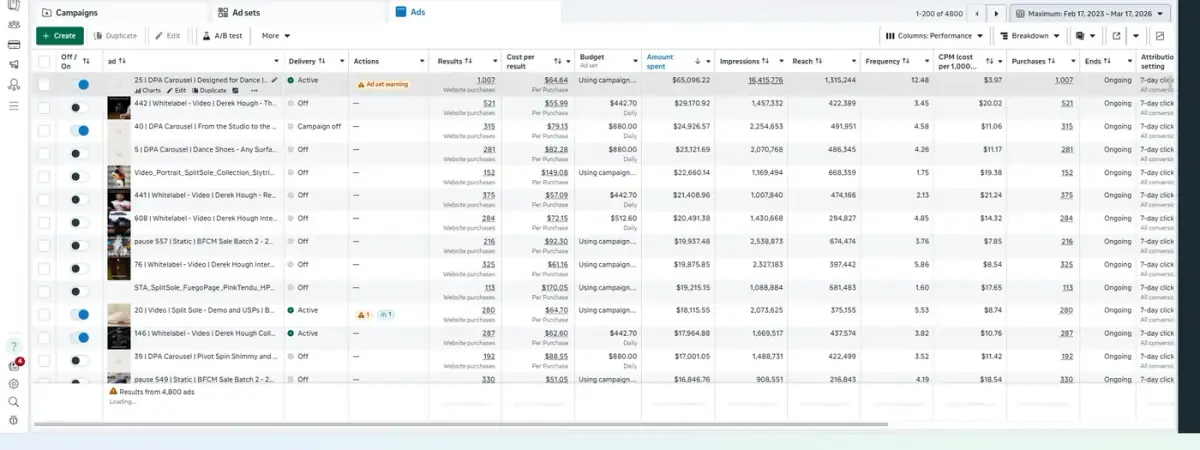This screenshot has height=450, width=1200.
Task: Open the 1,007 results link
Action: pyautogui.click(x=486, y=79)
